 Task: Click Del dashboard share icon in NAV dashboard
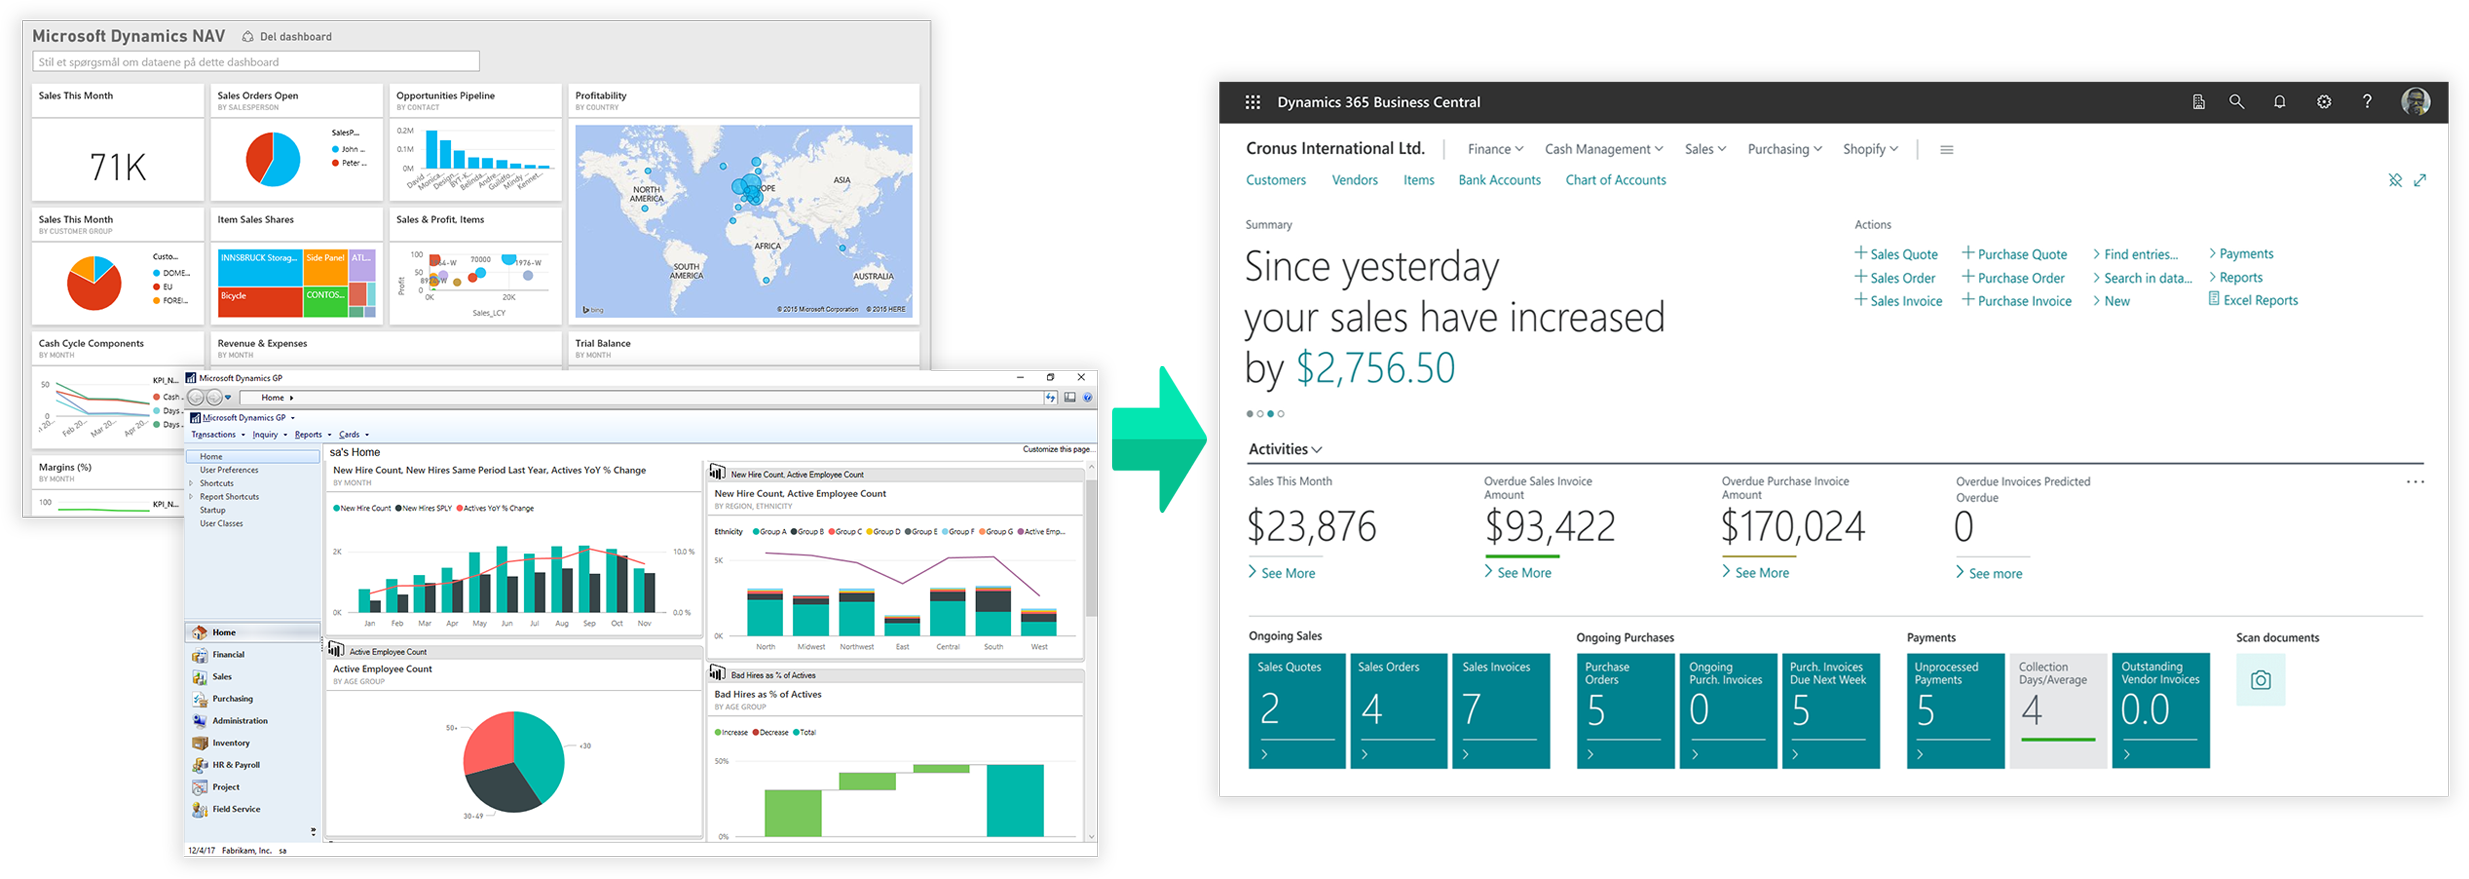coord(248,37)
